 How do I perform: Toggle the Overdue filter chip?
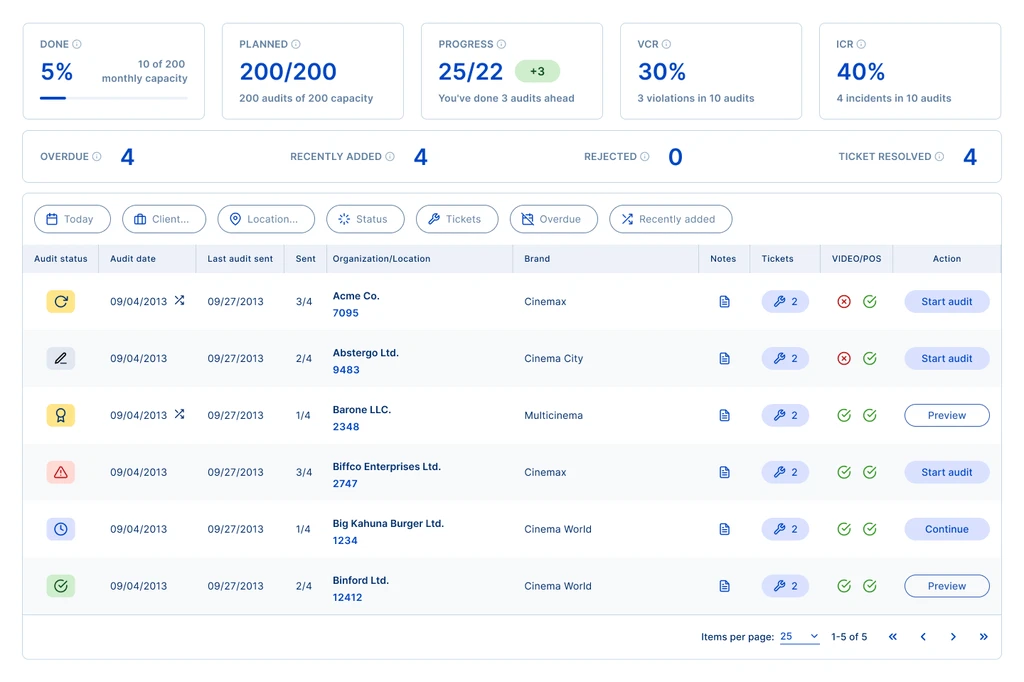pos(554,219)
